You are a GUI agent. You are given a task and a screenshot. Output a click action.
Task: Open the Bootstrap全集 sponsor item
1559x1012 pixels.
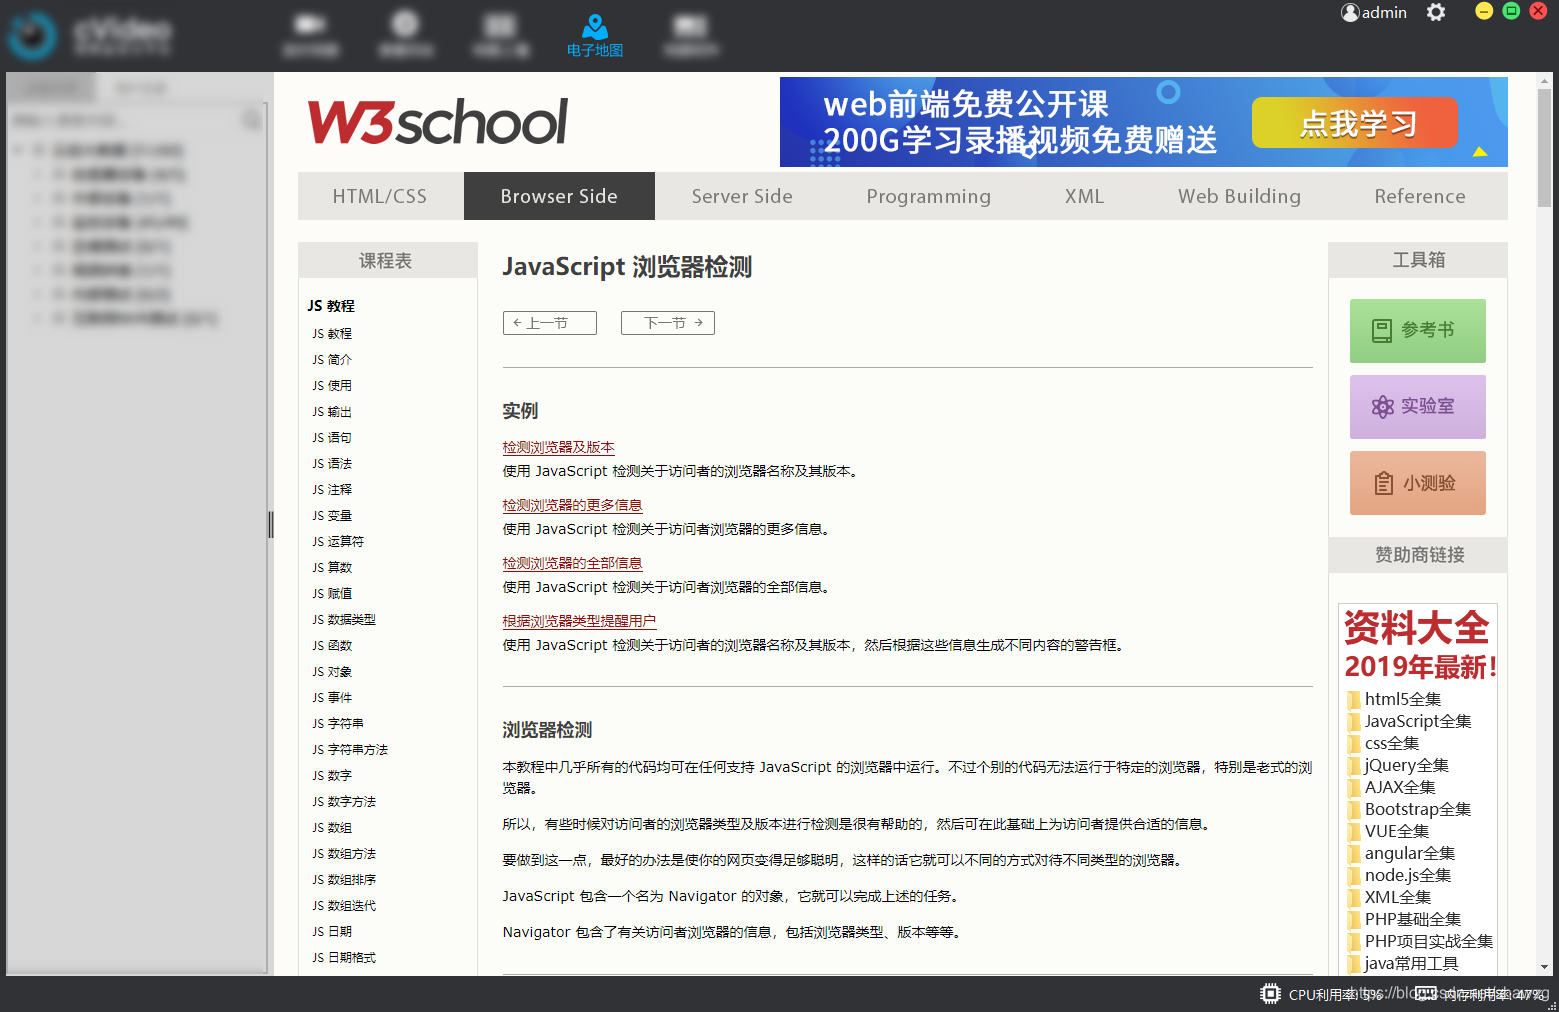[1418, 809]
